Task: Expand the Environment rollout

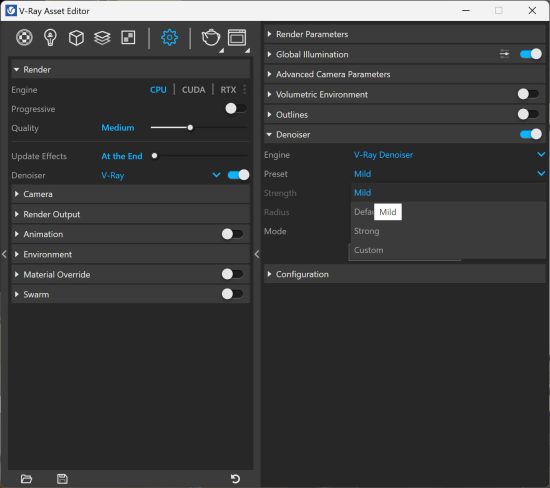Action: pos(130,254)
